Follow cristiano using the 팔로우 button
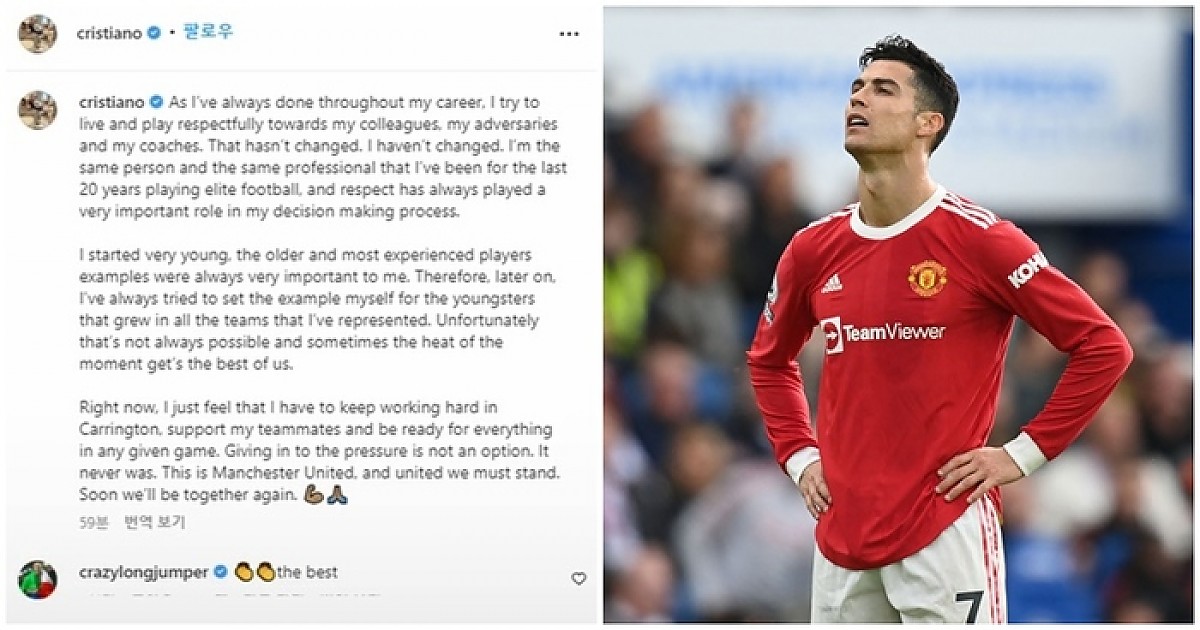This screenshot has height=630, width=1200. coord(207,33)
